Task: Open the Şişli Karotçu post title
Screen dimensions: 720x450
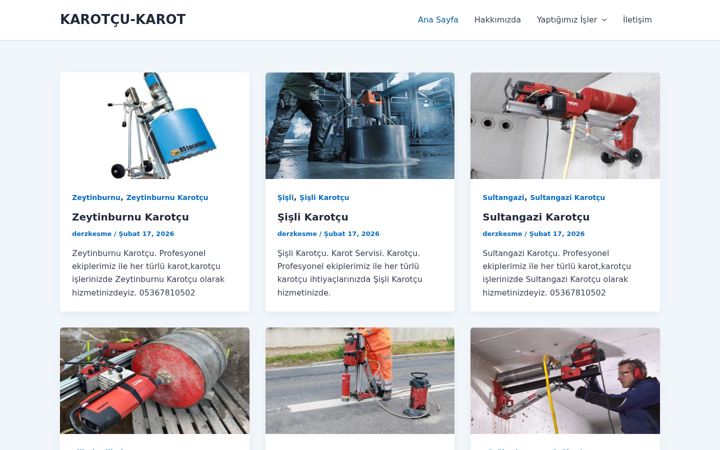Action: pyautogui.click(x=313, y=217)
